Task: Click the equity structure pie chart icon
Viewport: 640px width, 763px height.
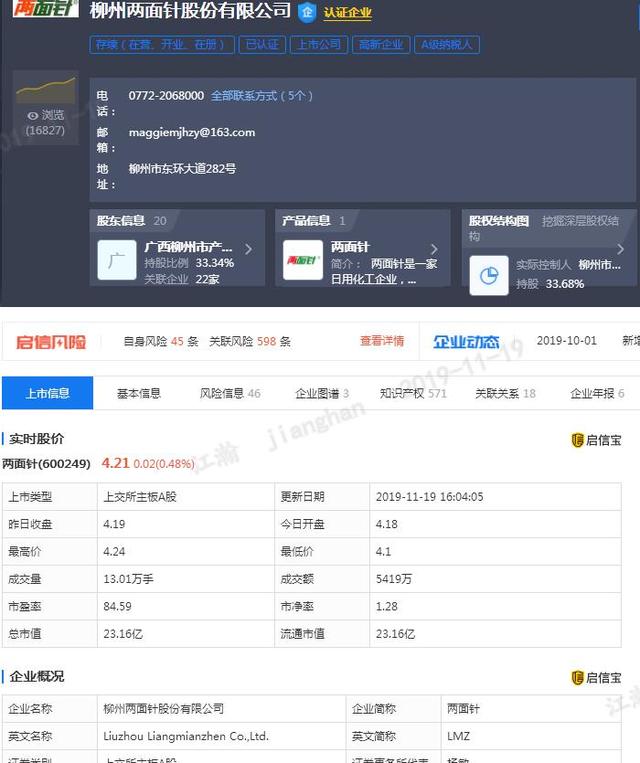Action: point(489,276)
